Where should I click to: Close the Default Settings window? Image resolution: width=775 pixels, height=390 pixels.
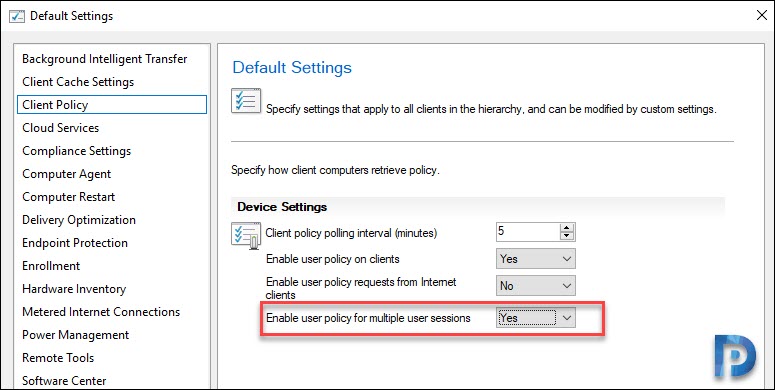[762, 15]
